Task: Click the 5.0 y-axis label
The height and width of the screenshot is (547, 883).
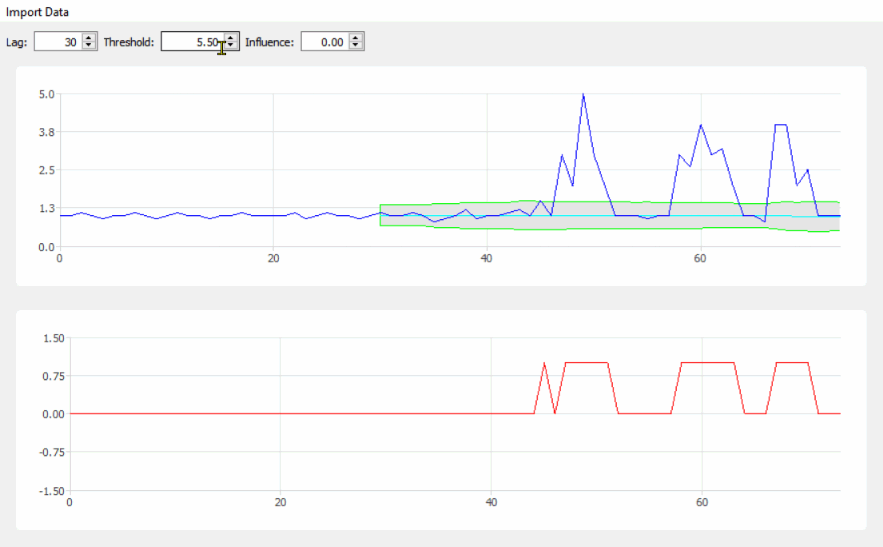Action: [46, 94]
